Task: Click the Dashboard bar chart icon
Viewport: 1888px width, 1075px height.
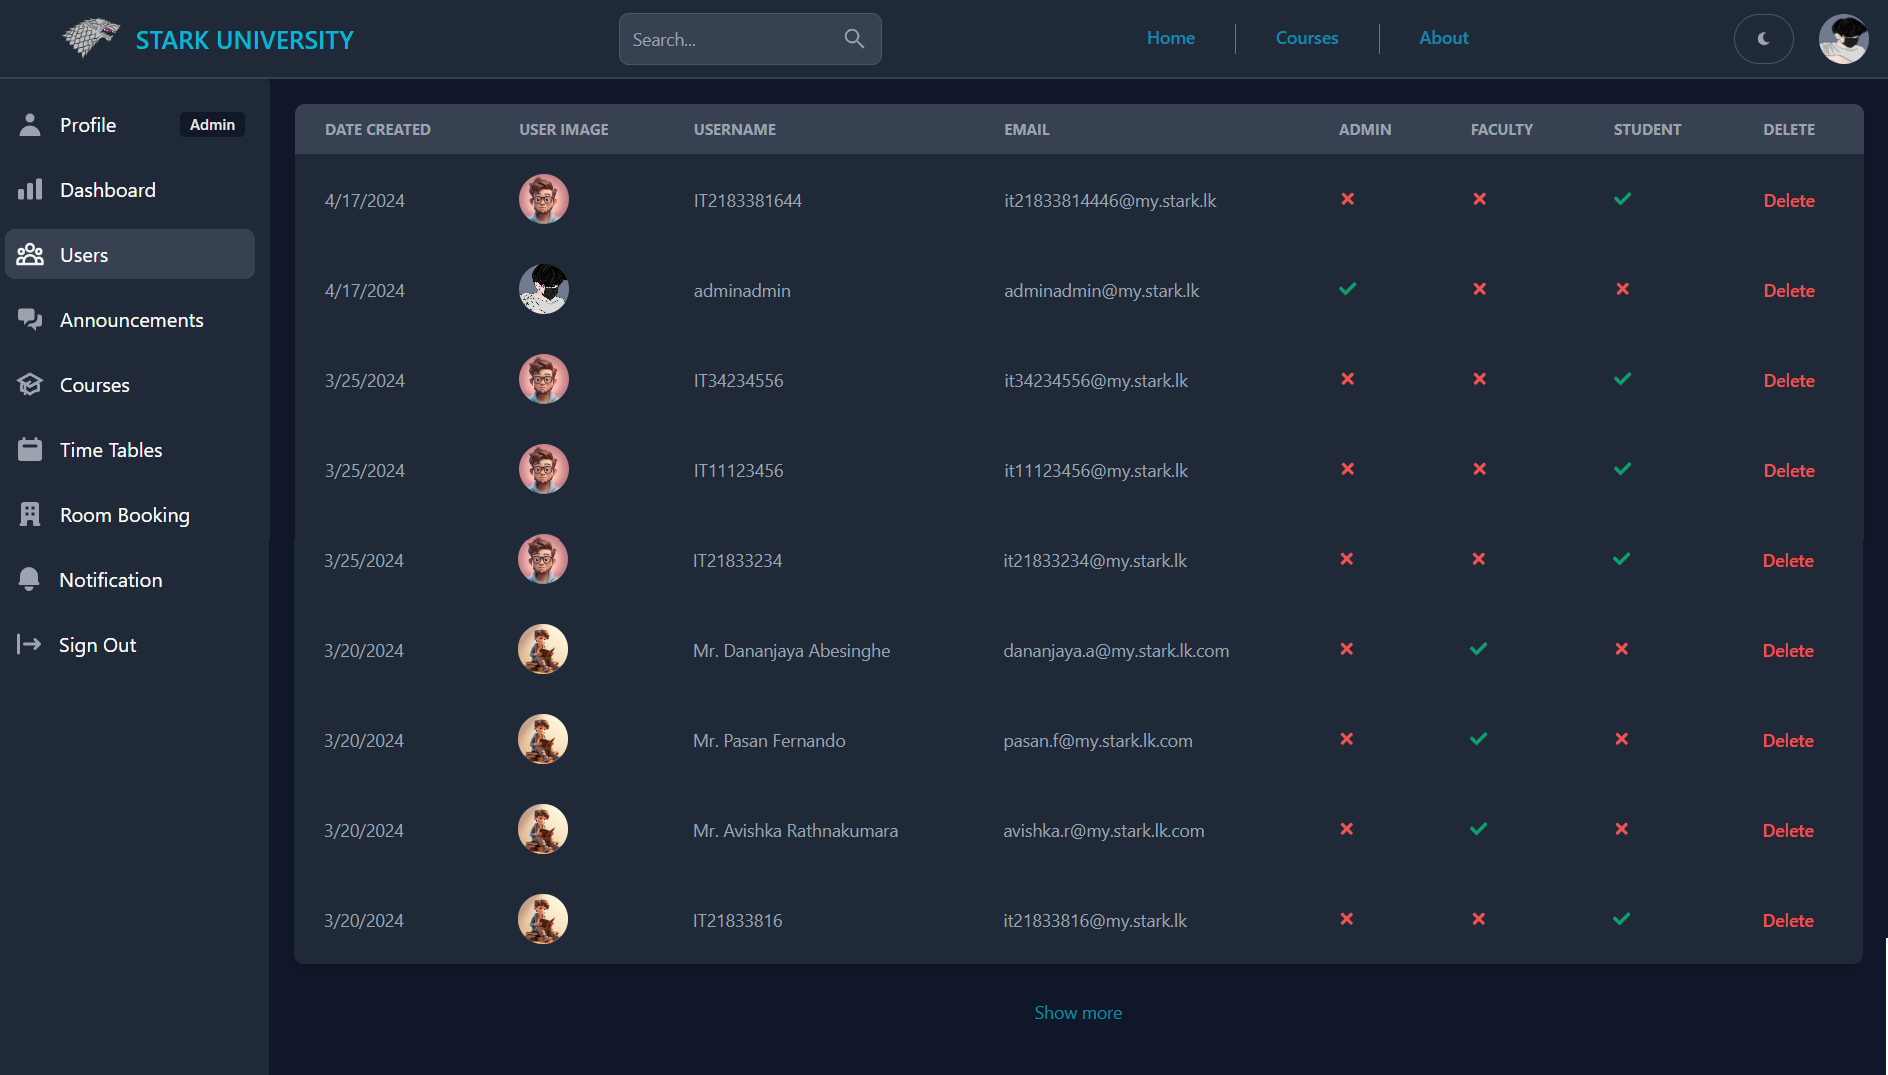Action: pyautogui.click(x=30, y=189)
